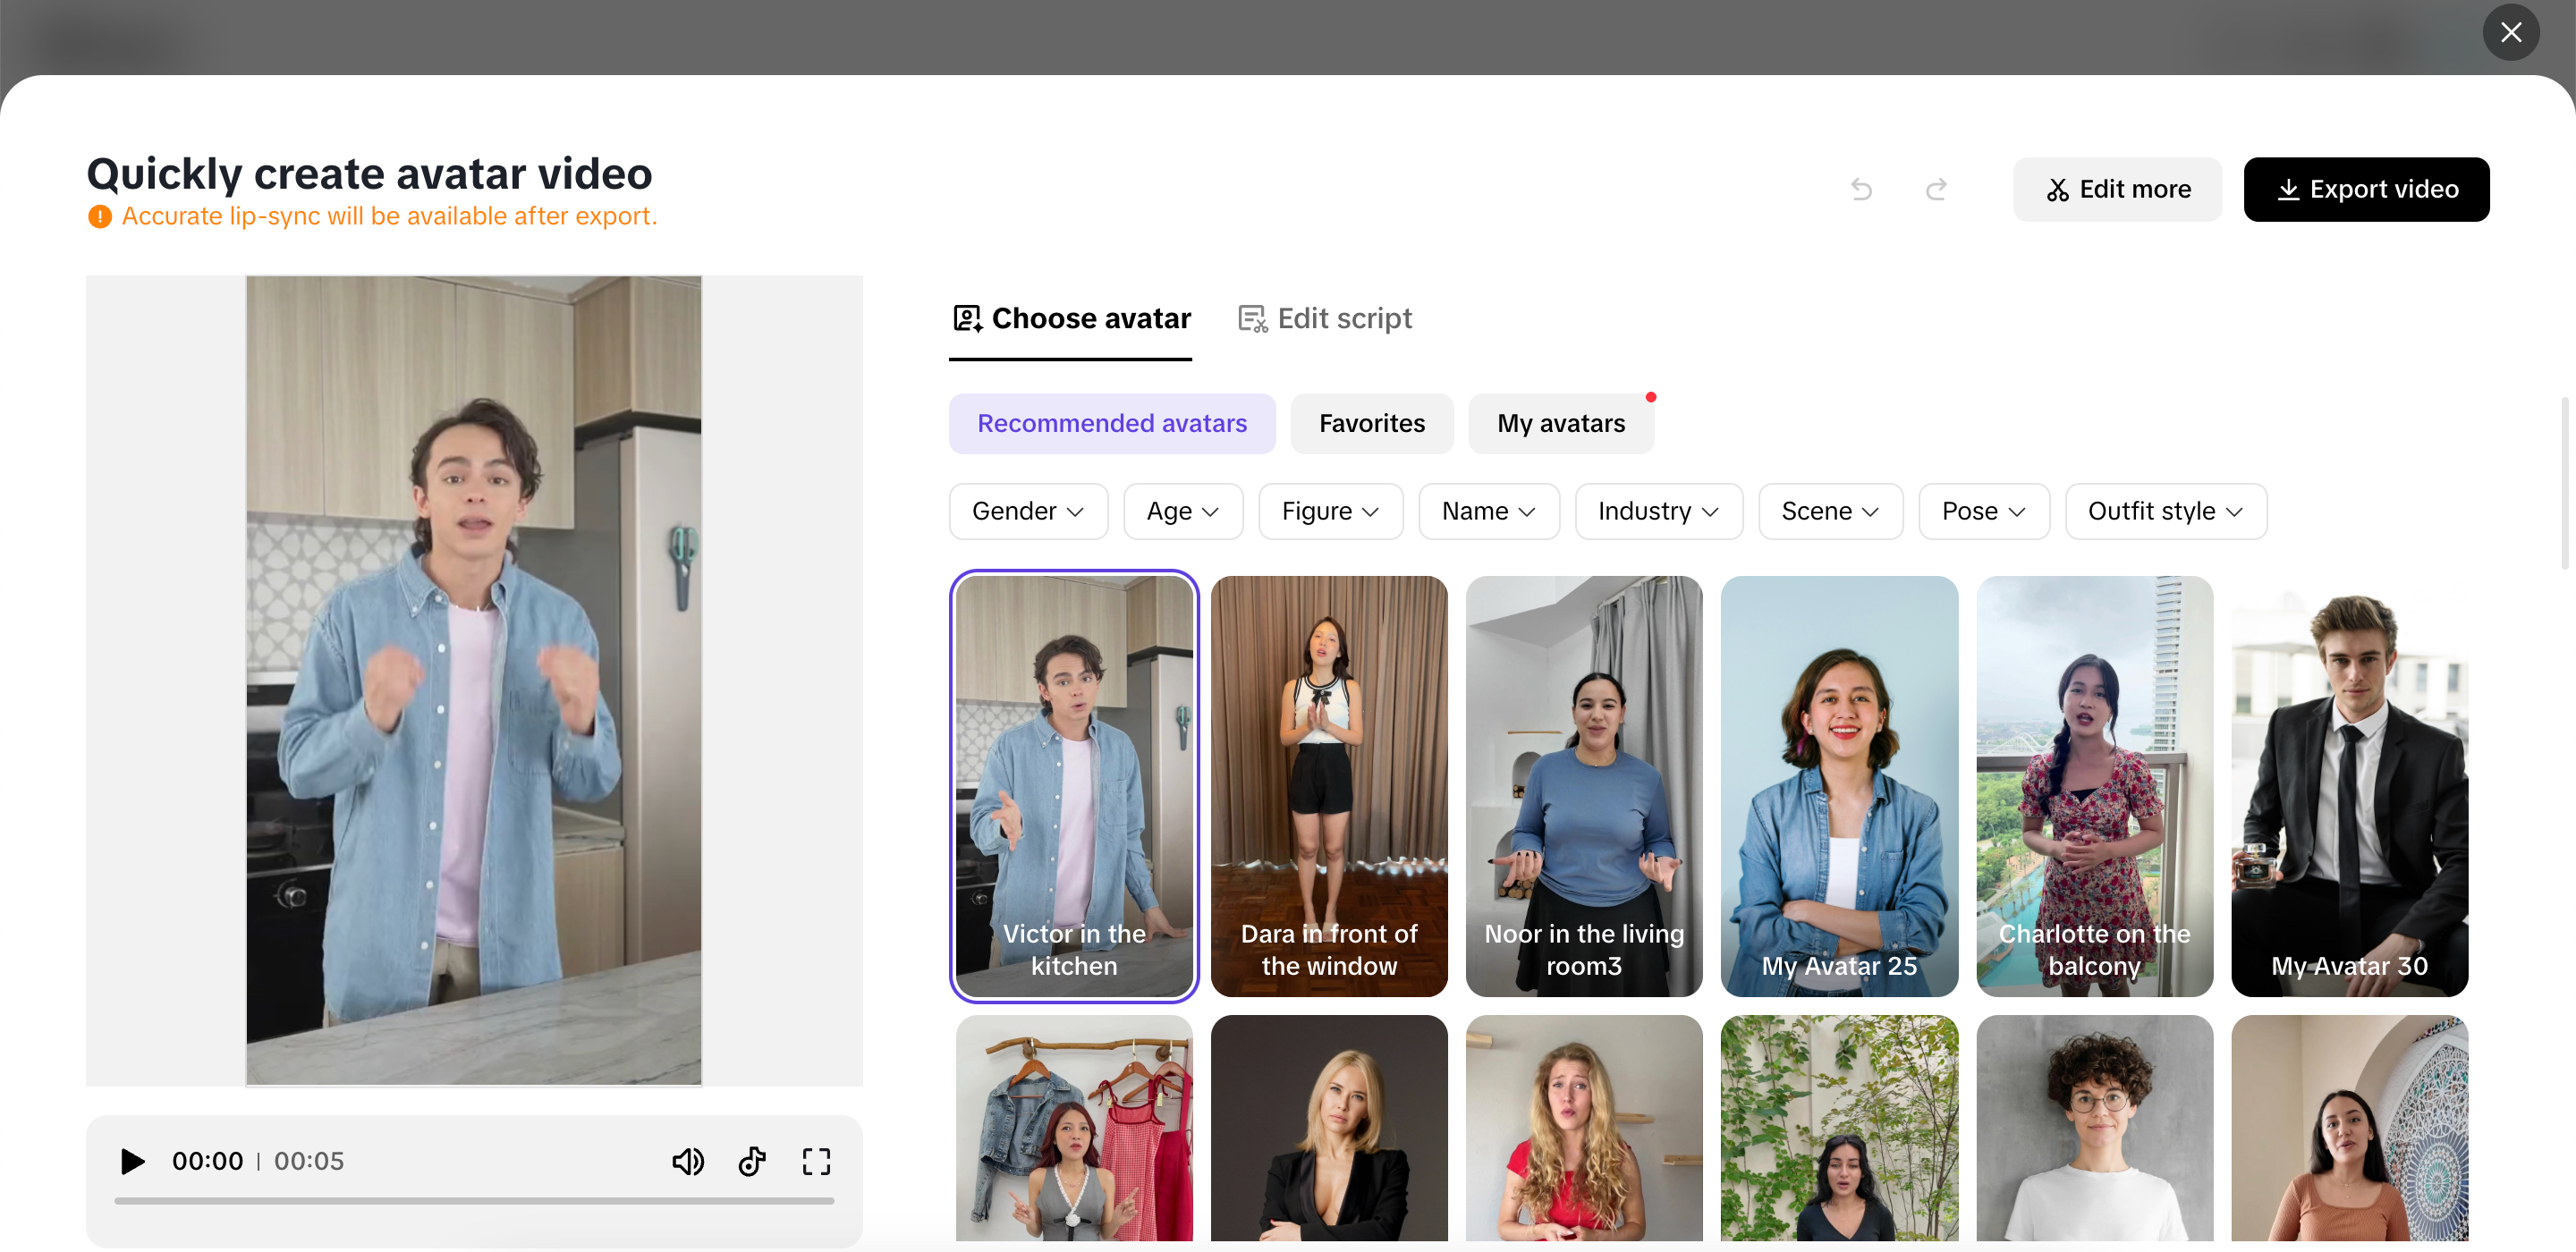
Task: Enter fullscreen mode for the preview
Action: pos(816,1161)
